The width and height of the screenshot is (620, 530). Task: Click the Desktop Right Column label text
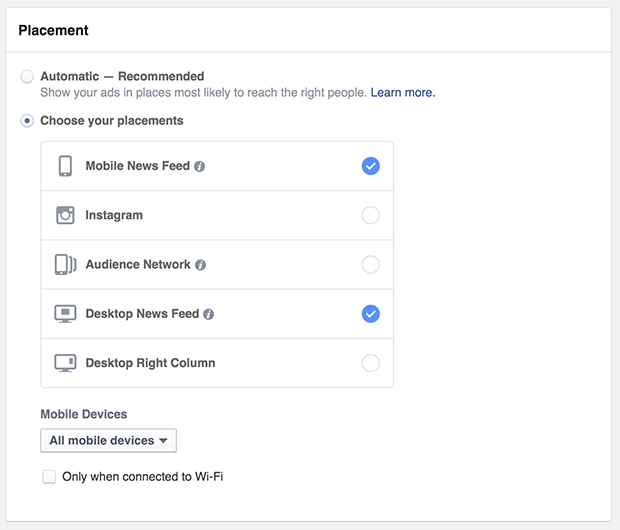click(150, 363)
